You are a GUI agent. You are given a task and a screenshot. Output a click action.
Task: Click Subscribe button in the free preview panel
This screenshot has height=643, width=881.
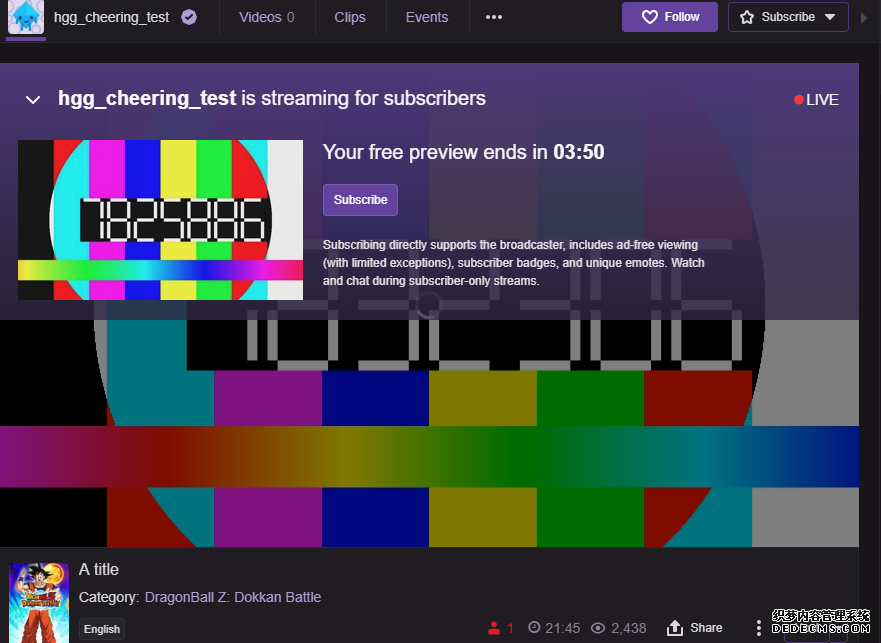coord(360,200)
